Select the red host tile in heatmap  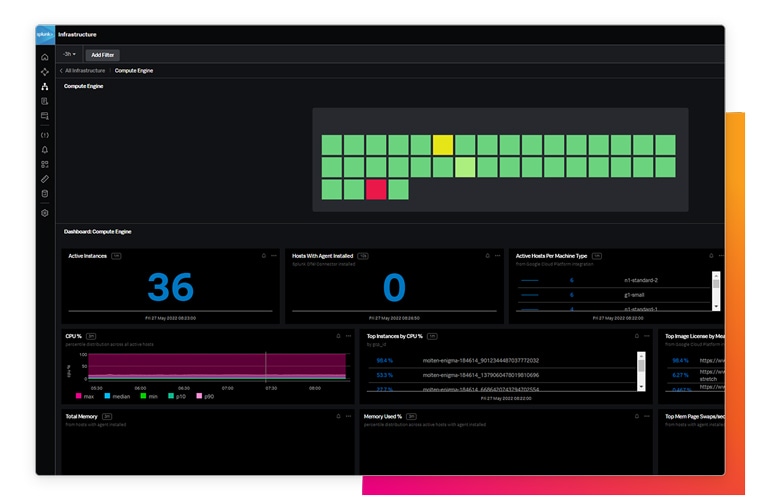coord(376,189)
